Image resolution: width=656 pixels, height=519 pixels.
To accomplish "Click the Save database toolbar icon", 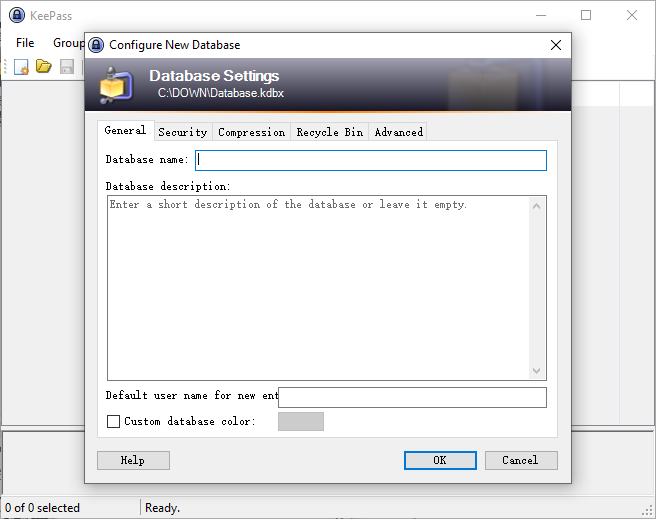I will [67, 66].
